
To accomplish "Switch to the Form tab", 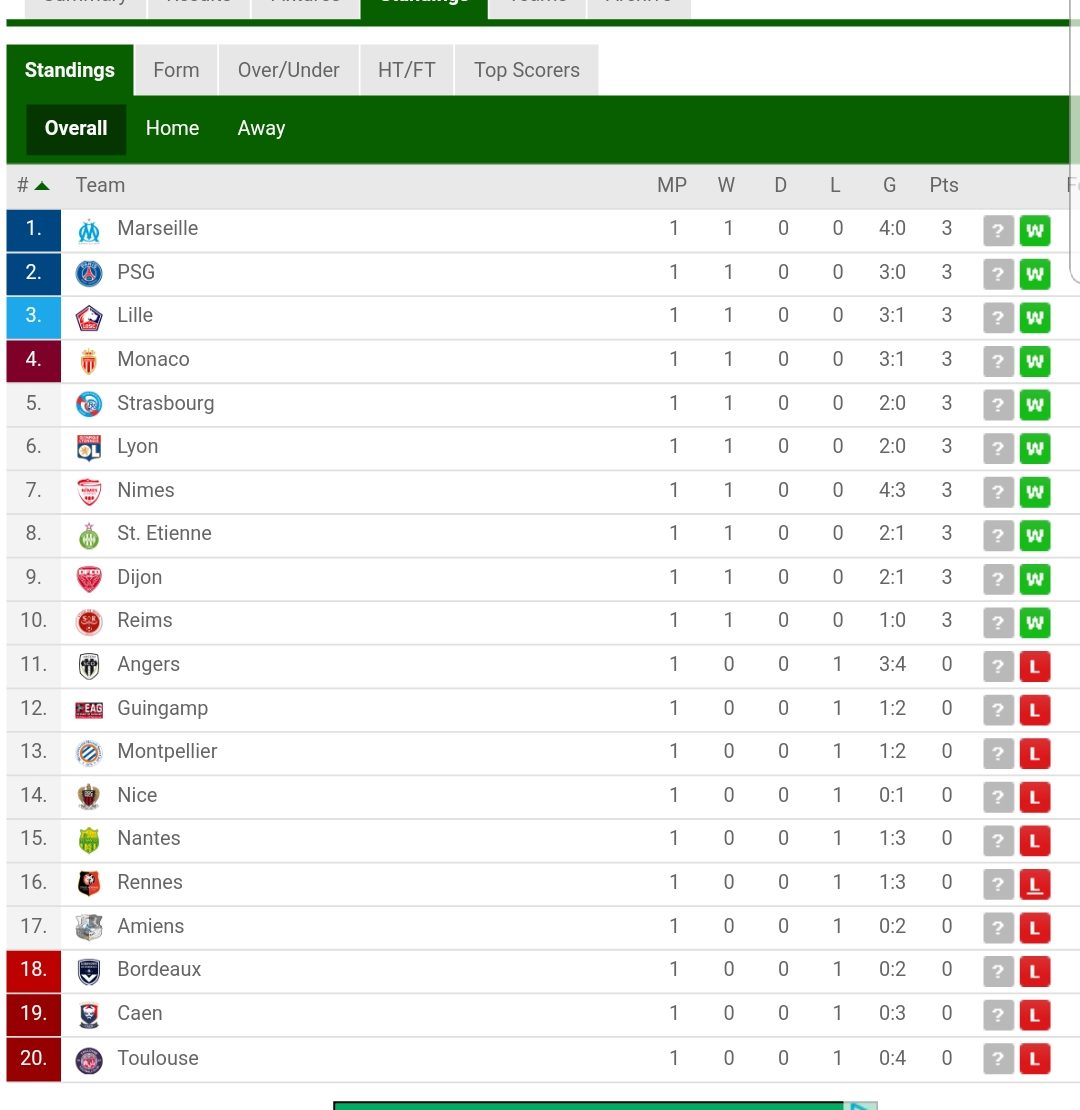I will point(176,70).
